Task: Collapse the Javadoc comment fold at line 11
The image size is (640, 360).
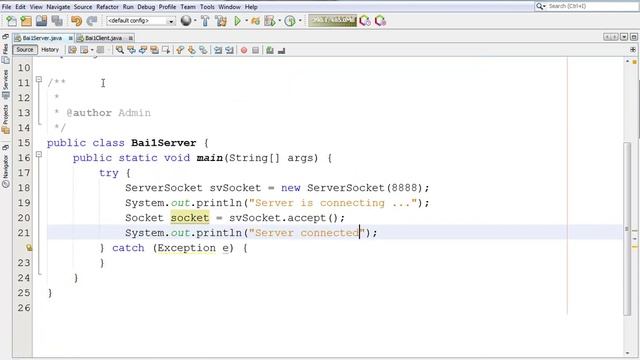Action: click(x=39, y=80)
